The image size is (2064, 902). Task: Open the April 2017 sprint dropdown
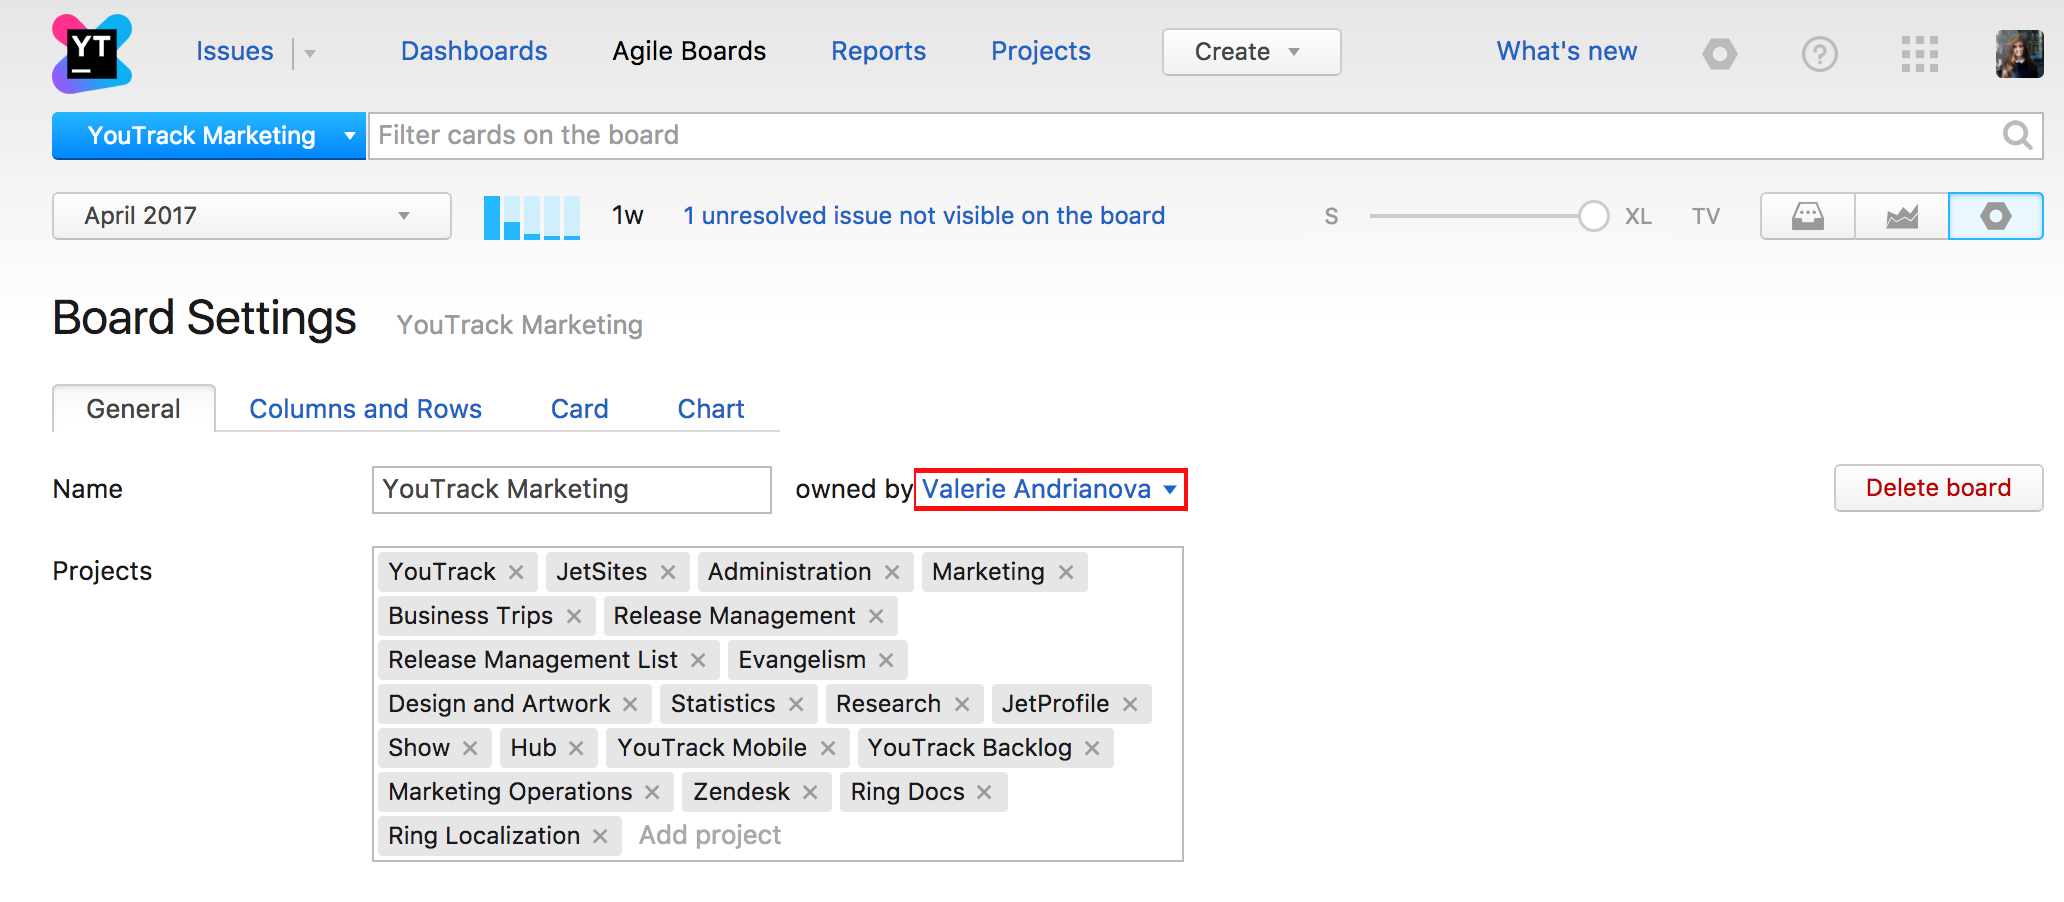(252, 216)
